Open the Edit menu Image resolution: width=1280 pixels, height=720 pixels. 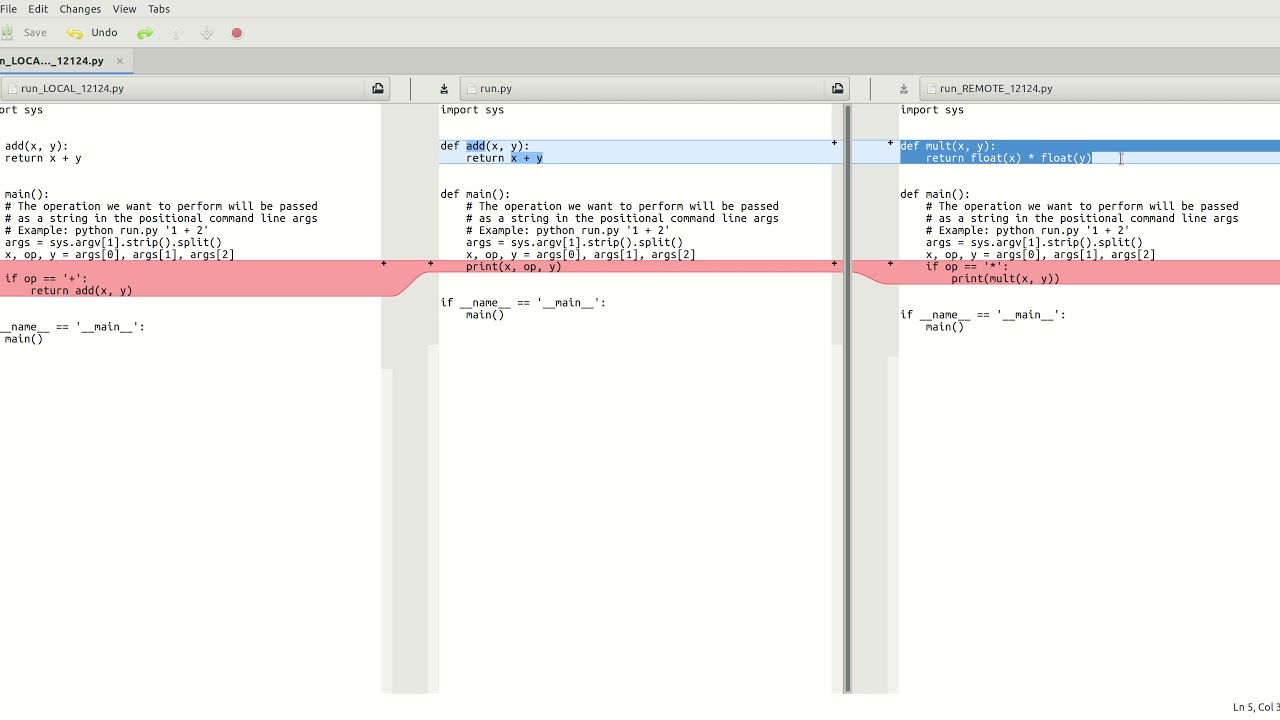[38, 9]
